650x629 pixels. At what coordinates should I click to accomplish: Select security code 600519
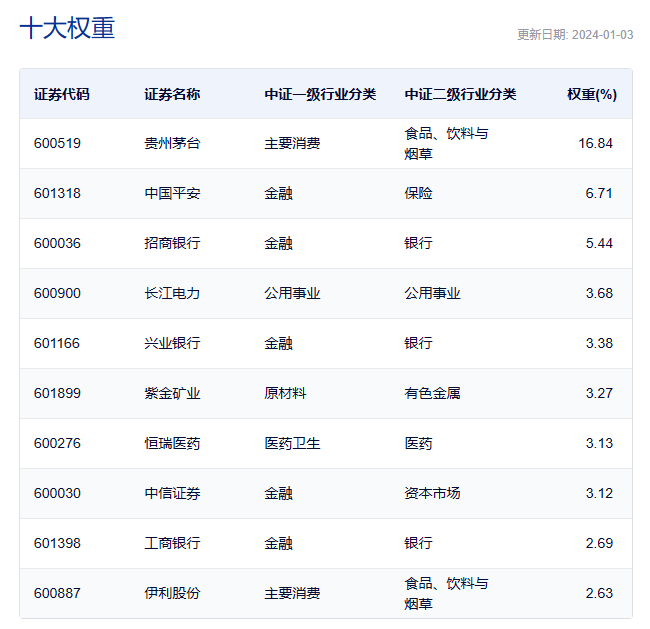pyautogui.click(x=57, y=143)
